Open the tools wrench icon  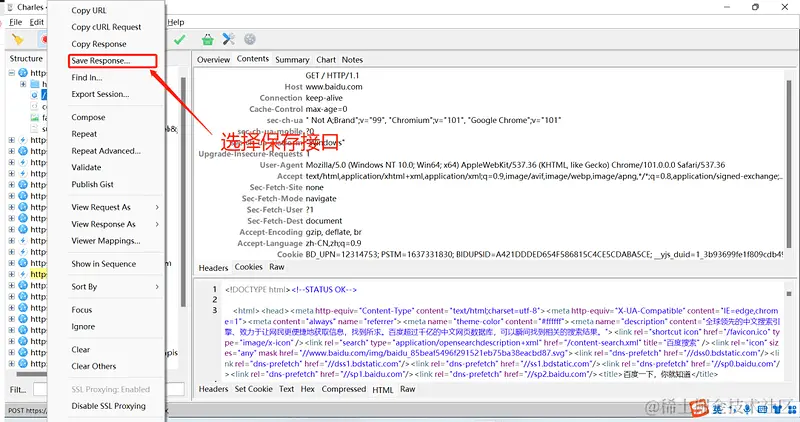click(x=228, y=39)
